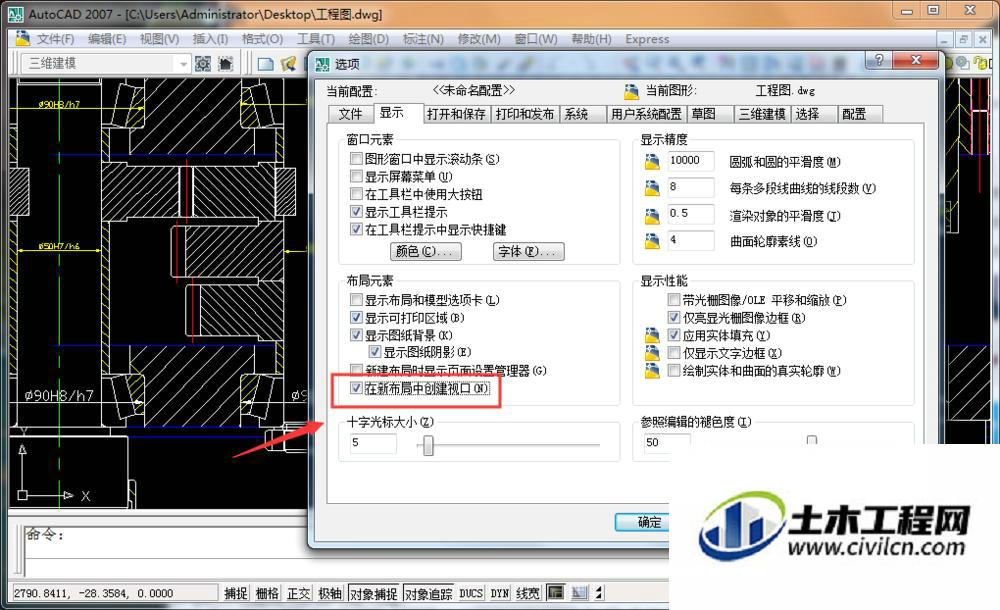
Task: Switch to the 配置 tab
Action: (860, 114)
